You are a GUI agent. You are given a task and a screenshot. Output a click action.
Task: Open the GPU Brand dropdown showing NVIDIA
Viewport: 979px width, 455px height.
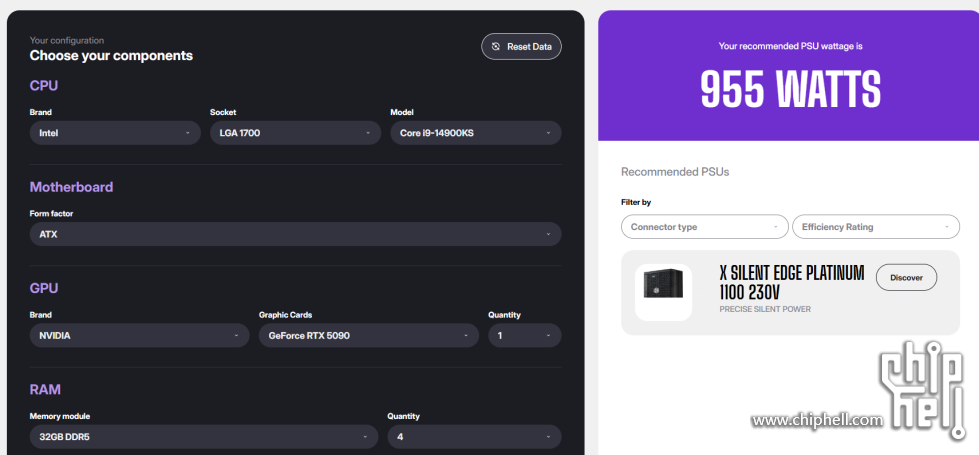click(x=139, y=335)
